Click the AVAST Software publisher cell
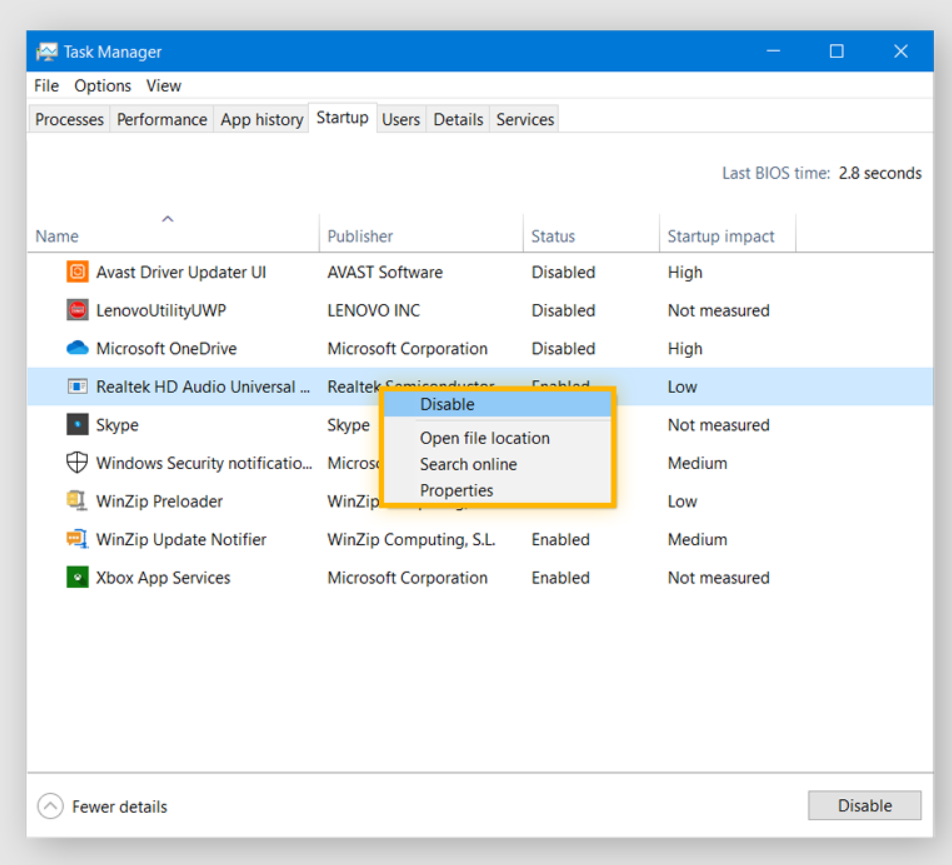952x865 pixels. click(385, 272)
